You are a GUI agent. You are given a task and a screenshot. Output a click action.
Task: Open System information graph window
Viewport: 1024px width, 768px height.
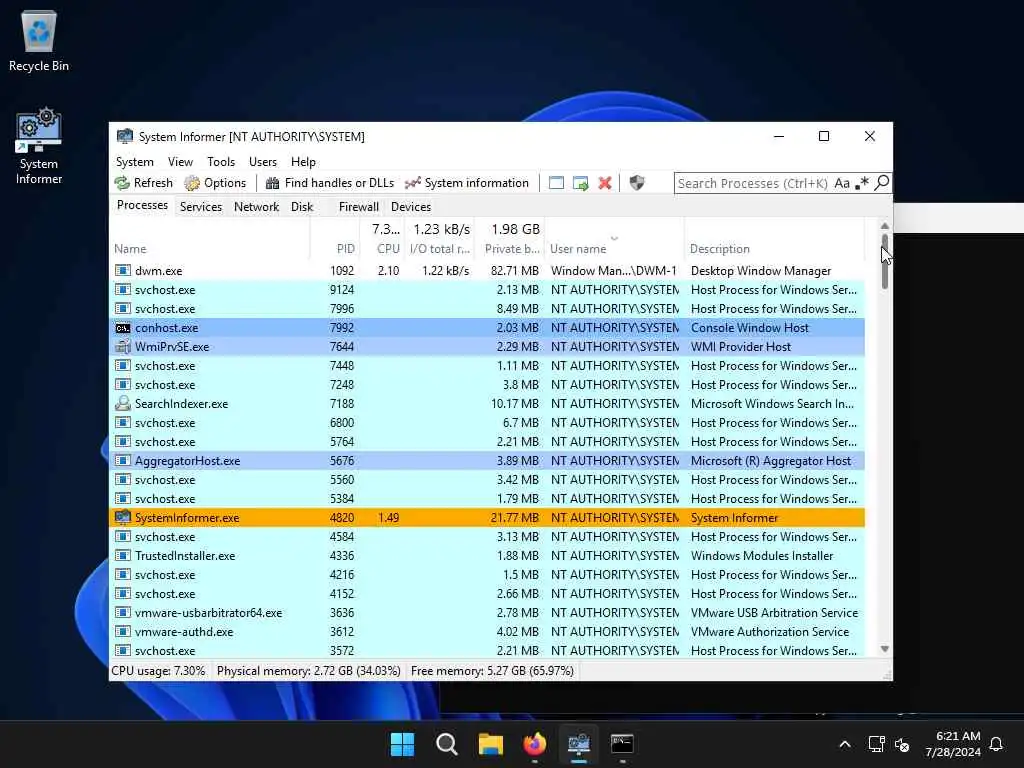(x=467, y=183)
